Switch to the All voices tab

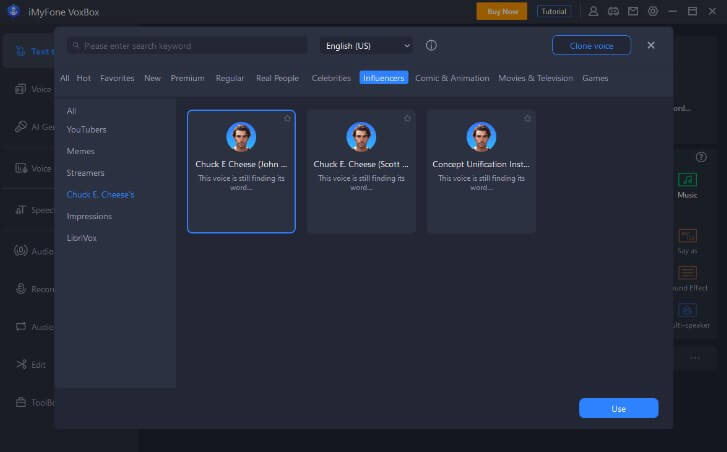coord(64,78)
